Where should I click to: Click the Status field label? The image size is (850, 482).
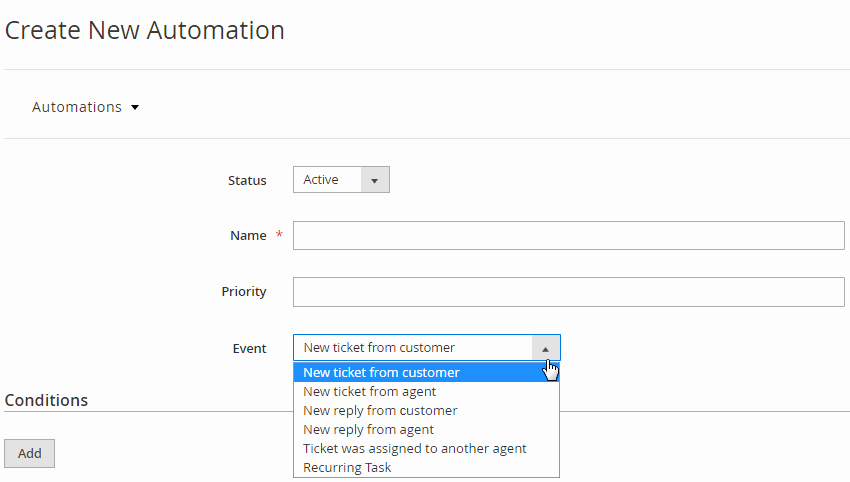(x=247, y=181)
